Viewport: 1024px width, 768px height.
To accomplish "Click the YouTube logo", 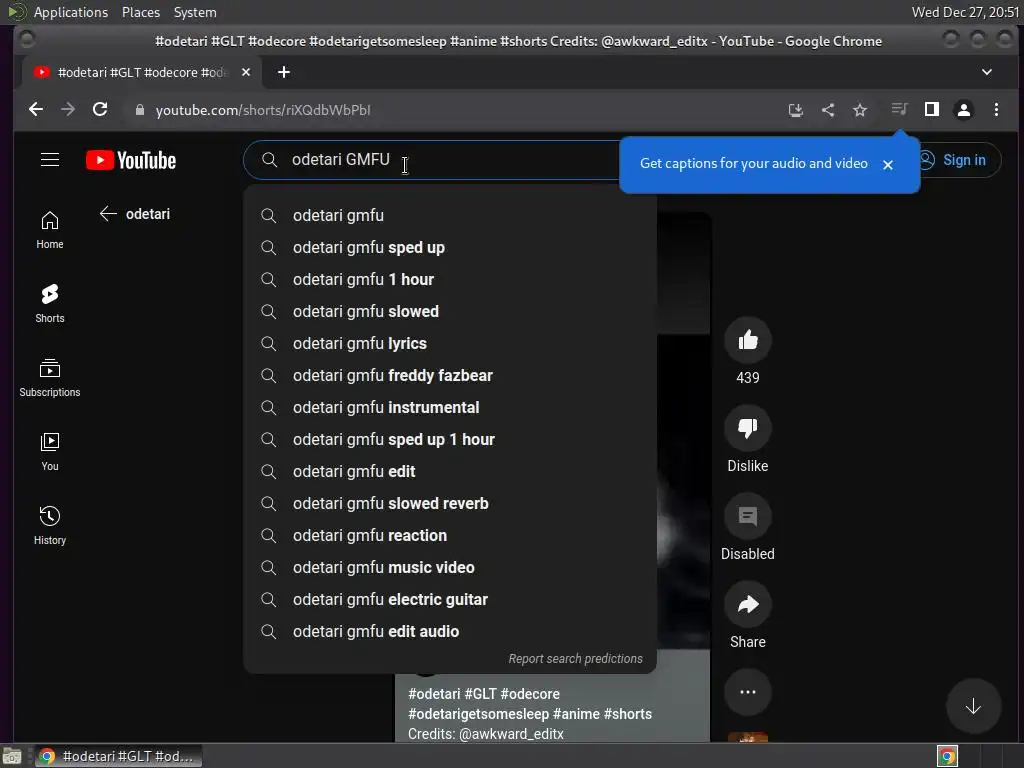I will pyautogui.click(x=131, y=160).
